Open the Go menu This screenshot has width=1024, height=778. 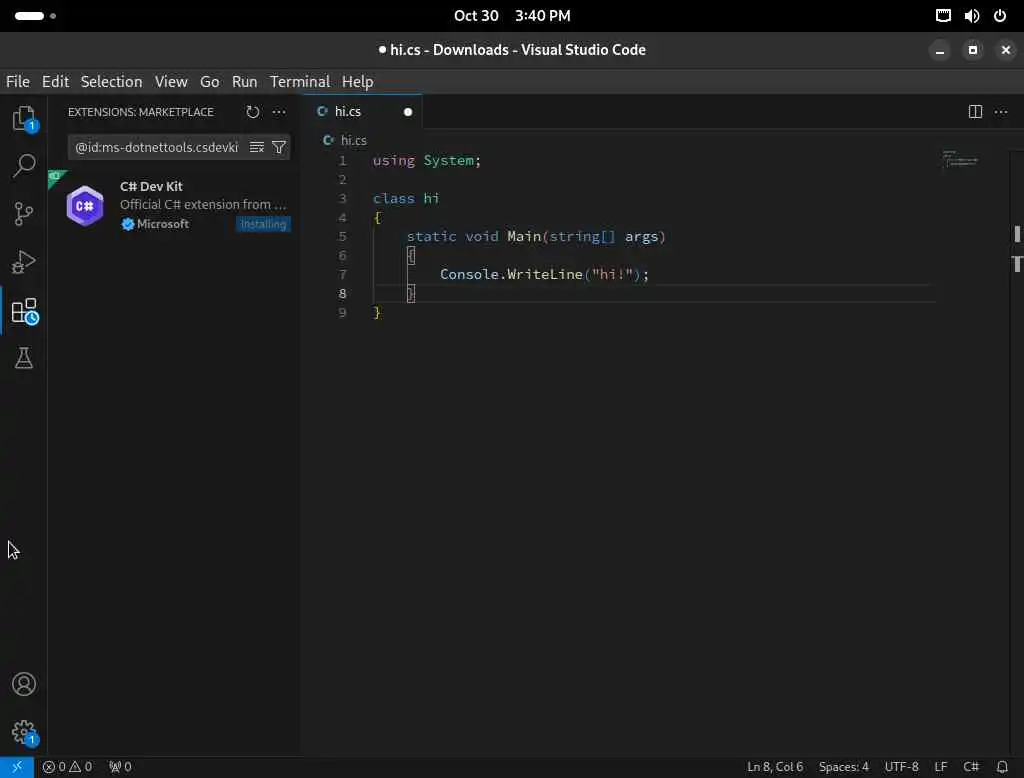pyautogui.click(x=209, y=82)
